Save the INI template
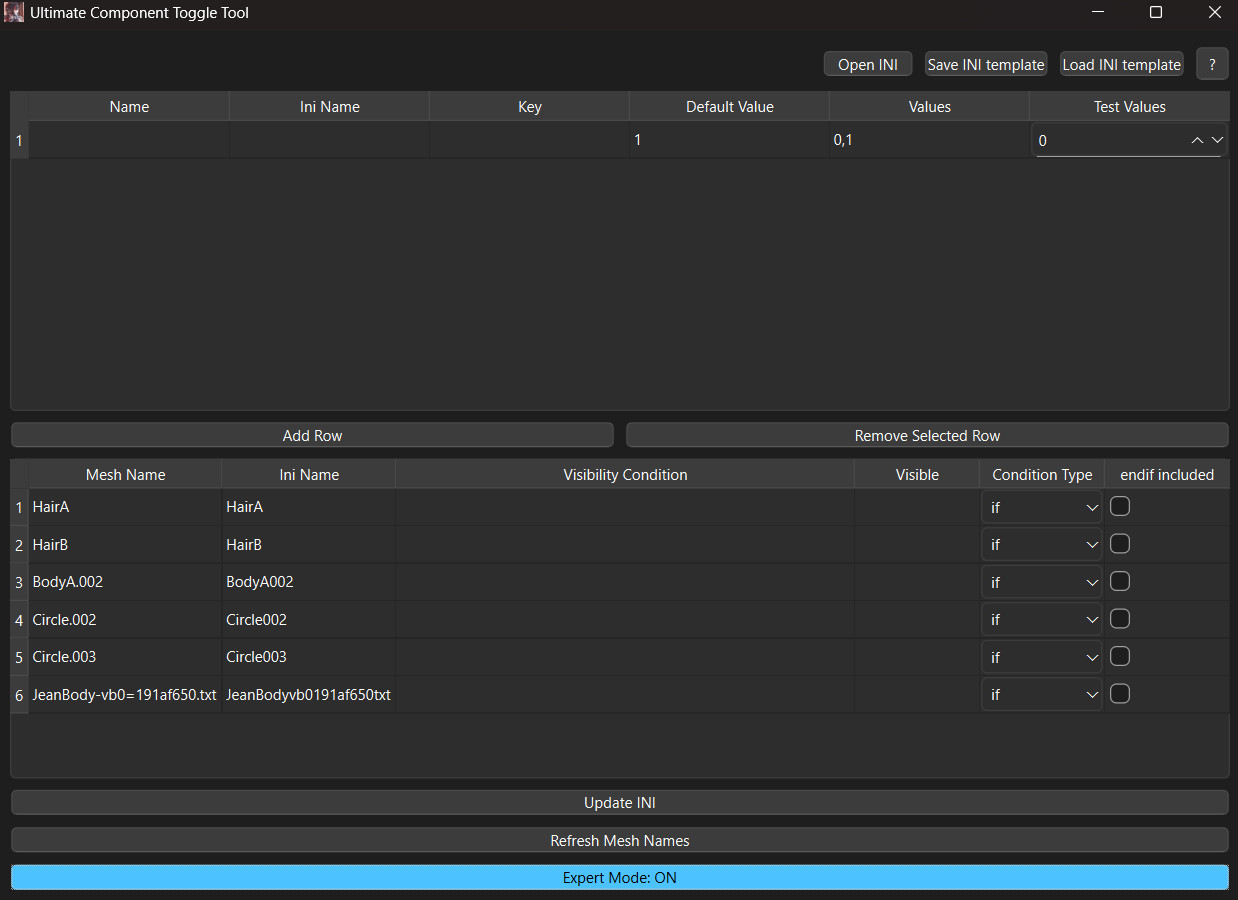 pos(985,63)
